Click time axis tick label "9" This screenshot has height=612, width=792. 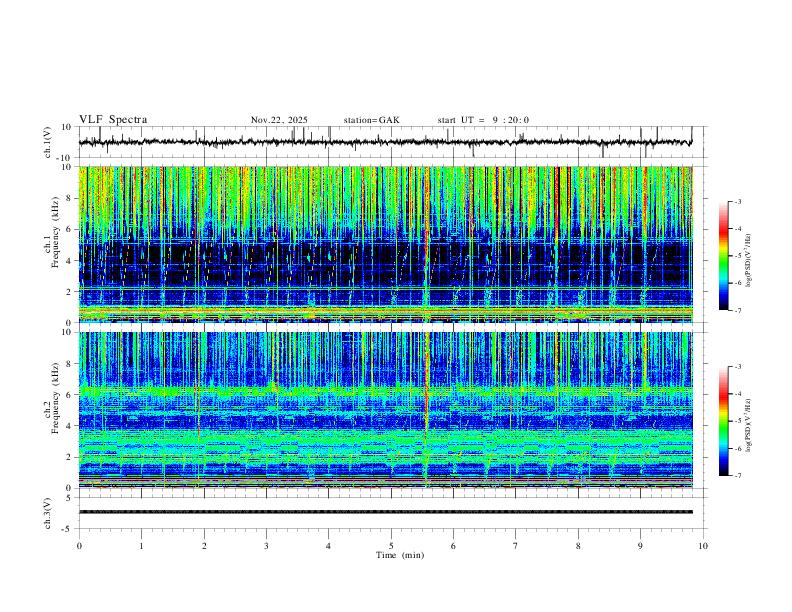pyautogui.click(x=640, y=546)
